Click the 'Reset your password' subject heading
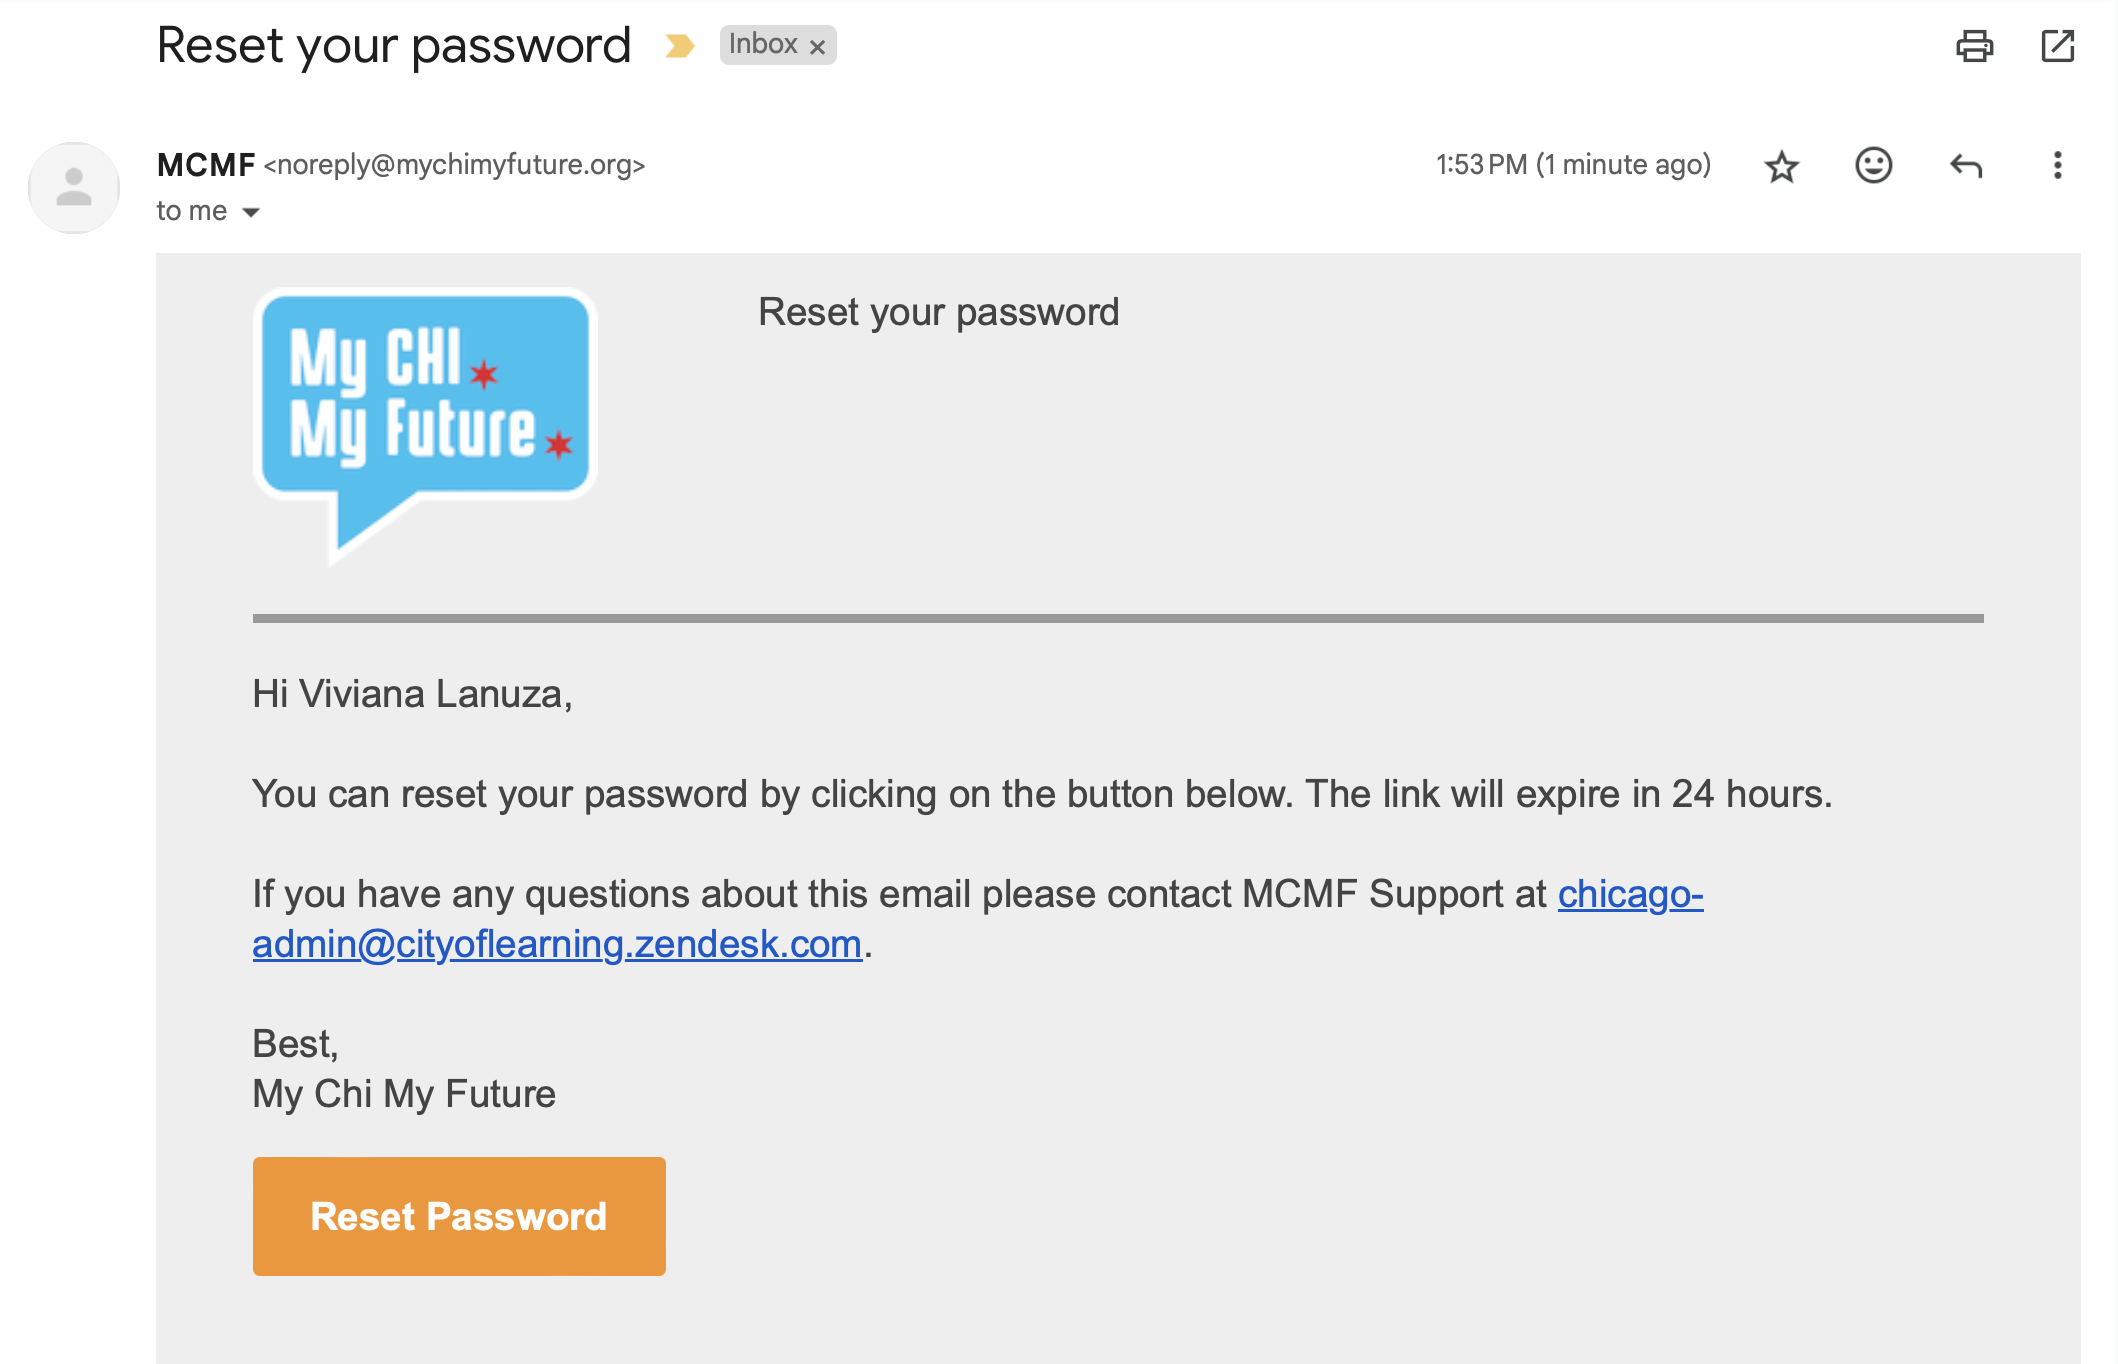 click(x=394, y=46)
